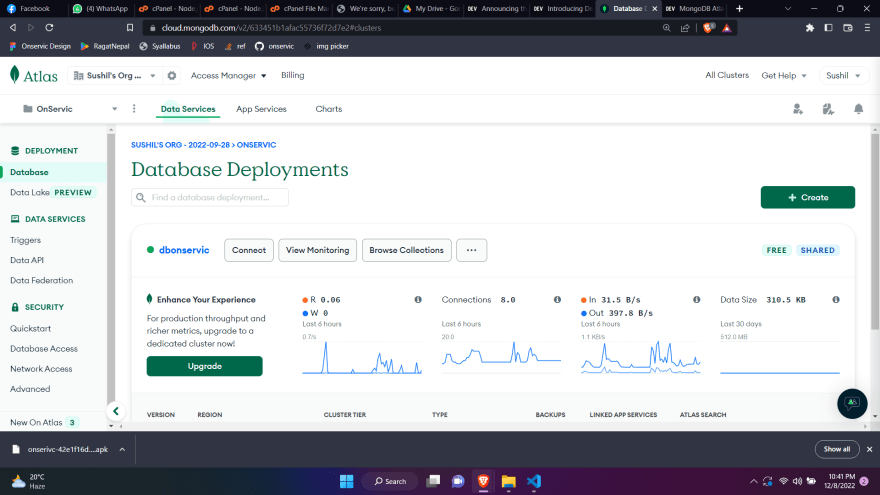Click the share page icon in address bar
The width and height of the screenshot is (880, 495).
pos(685,28)
